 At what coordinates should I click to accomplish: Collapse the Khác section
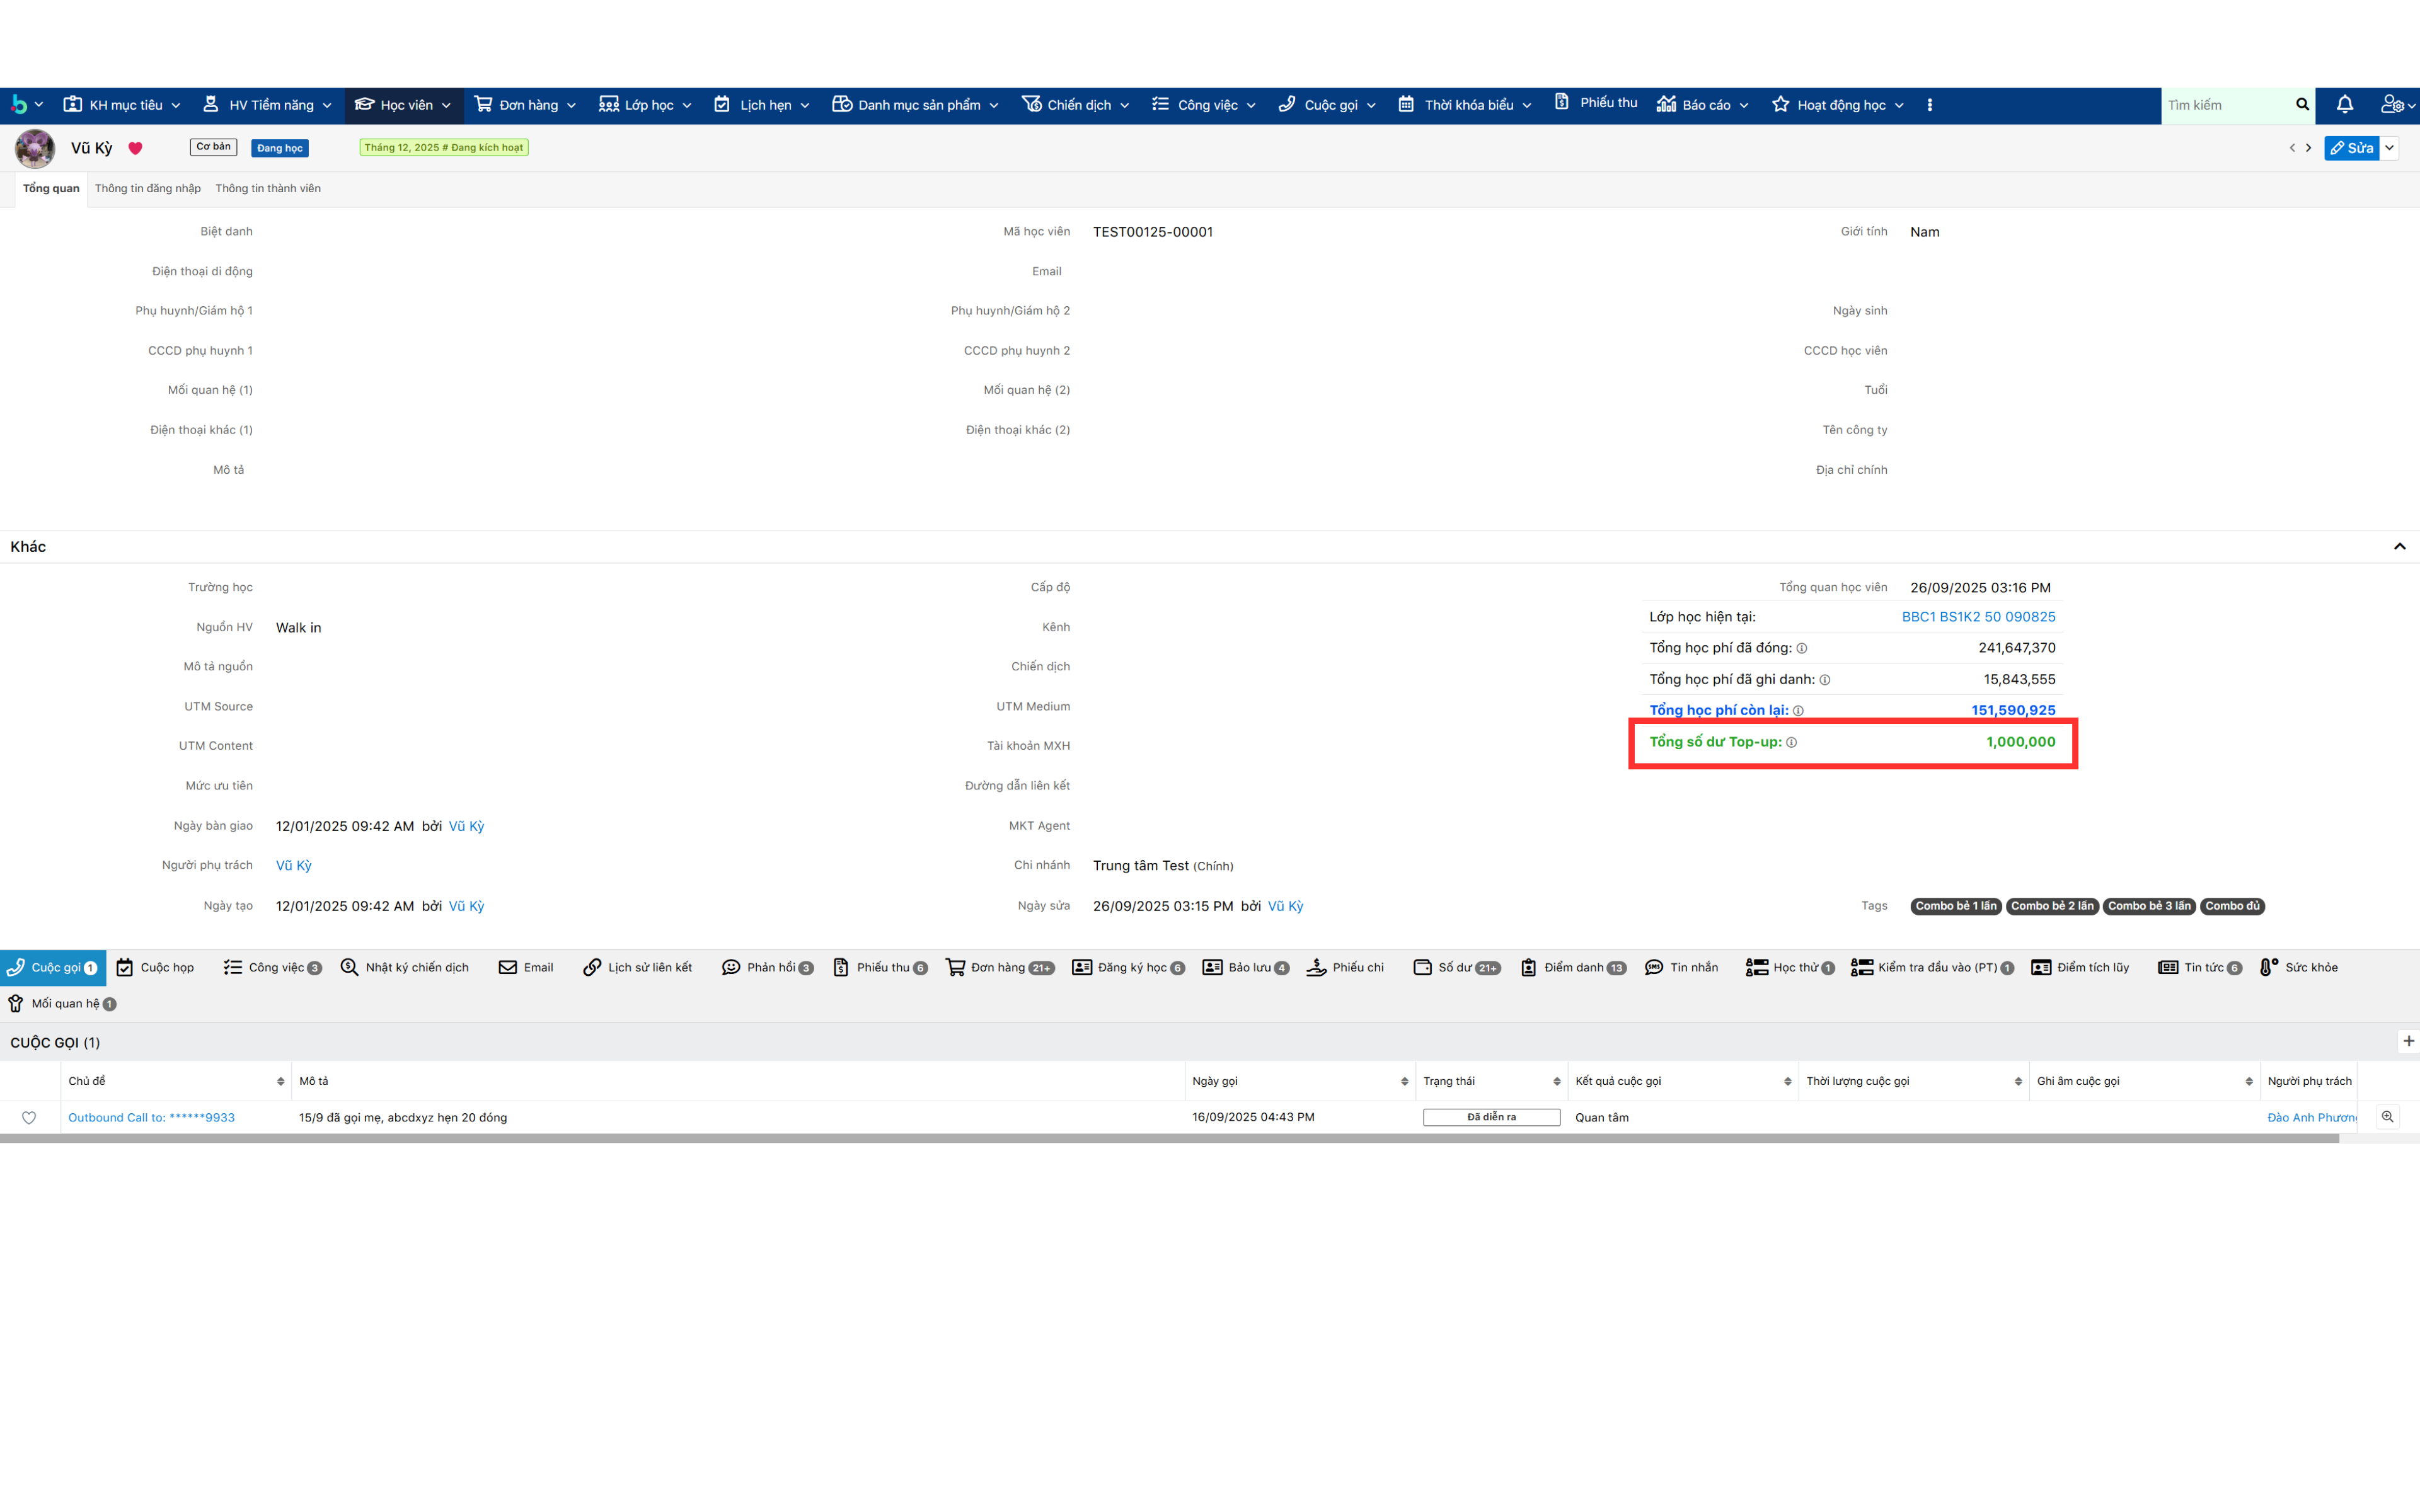pyautogui.click(x=2399, y=546)
